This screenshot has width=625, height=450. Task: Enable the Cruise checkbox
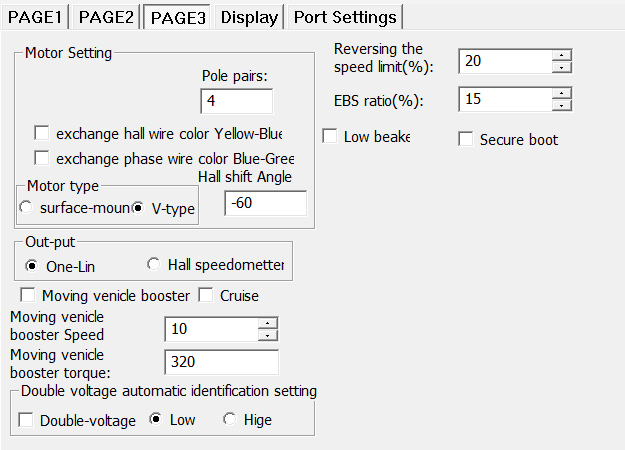[206, 295]
